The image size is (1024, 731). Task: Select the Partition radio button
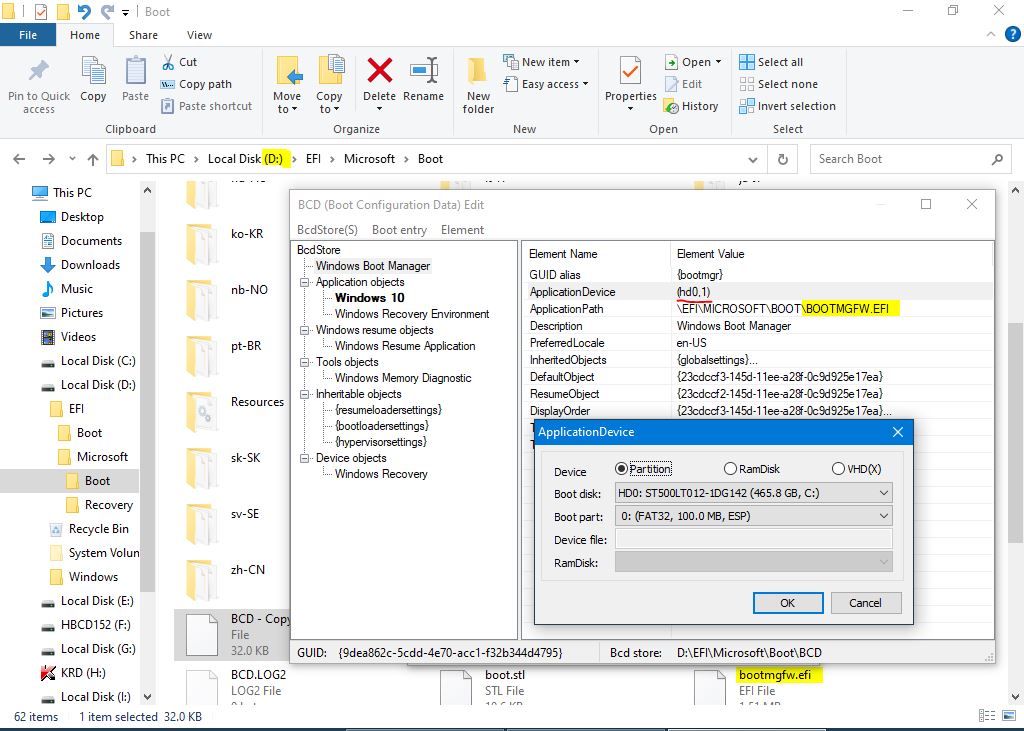coord(621,469)
